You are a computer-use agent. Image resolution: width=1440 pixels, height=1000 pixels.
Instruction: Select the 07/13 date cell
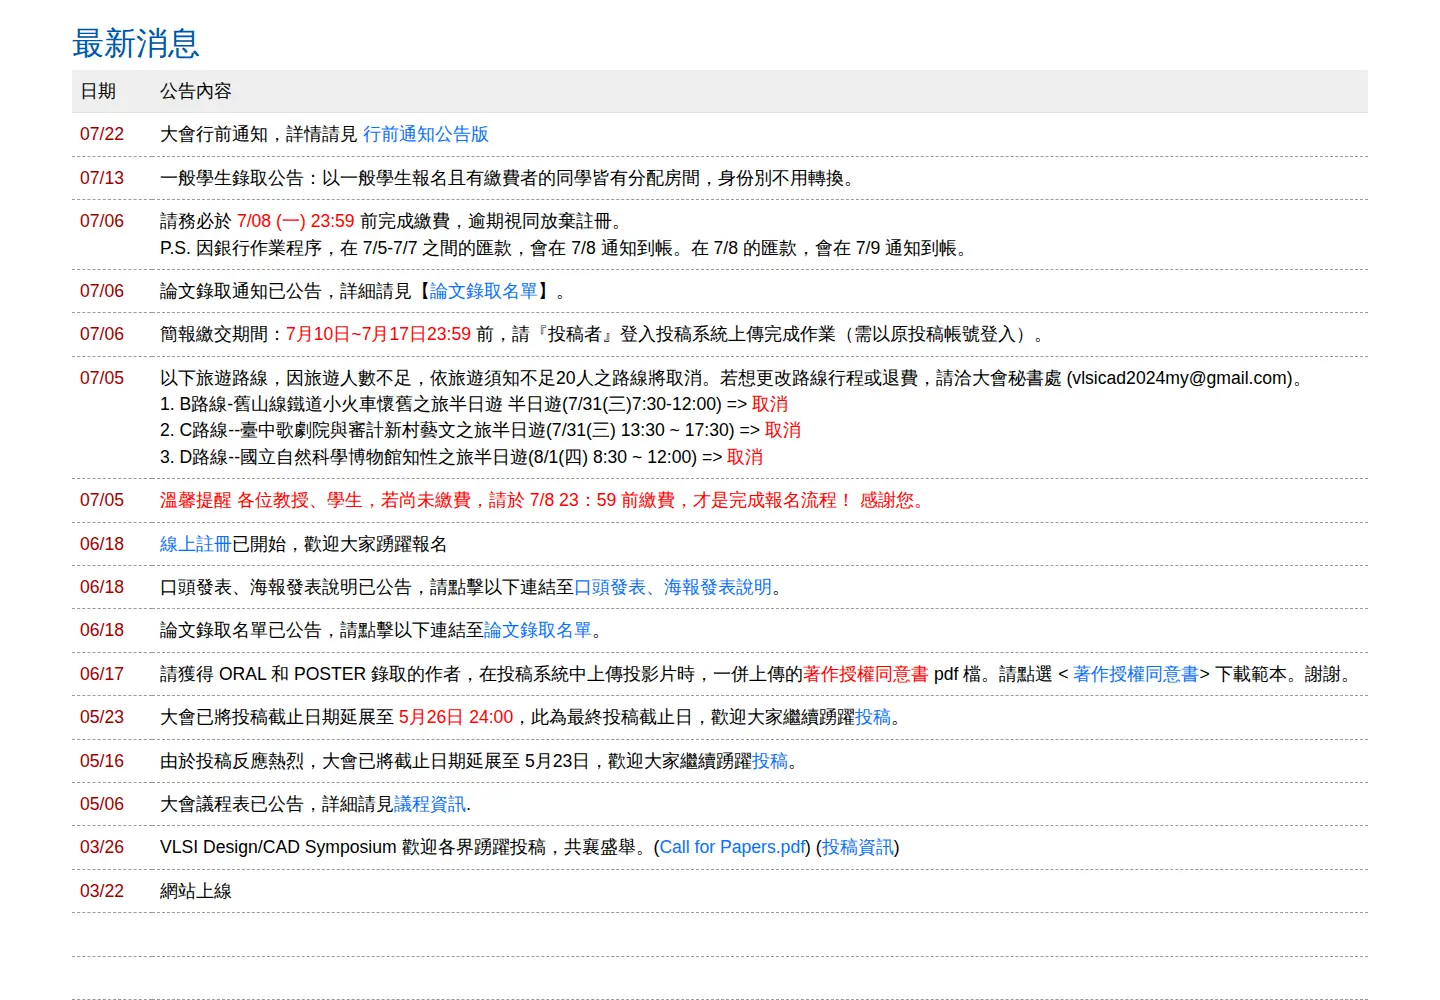(x=102, y=178)
